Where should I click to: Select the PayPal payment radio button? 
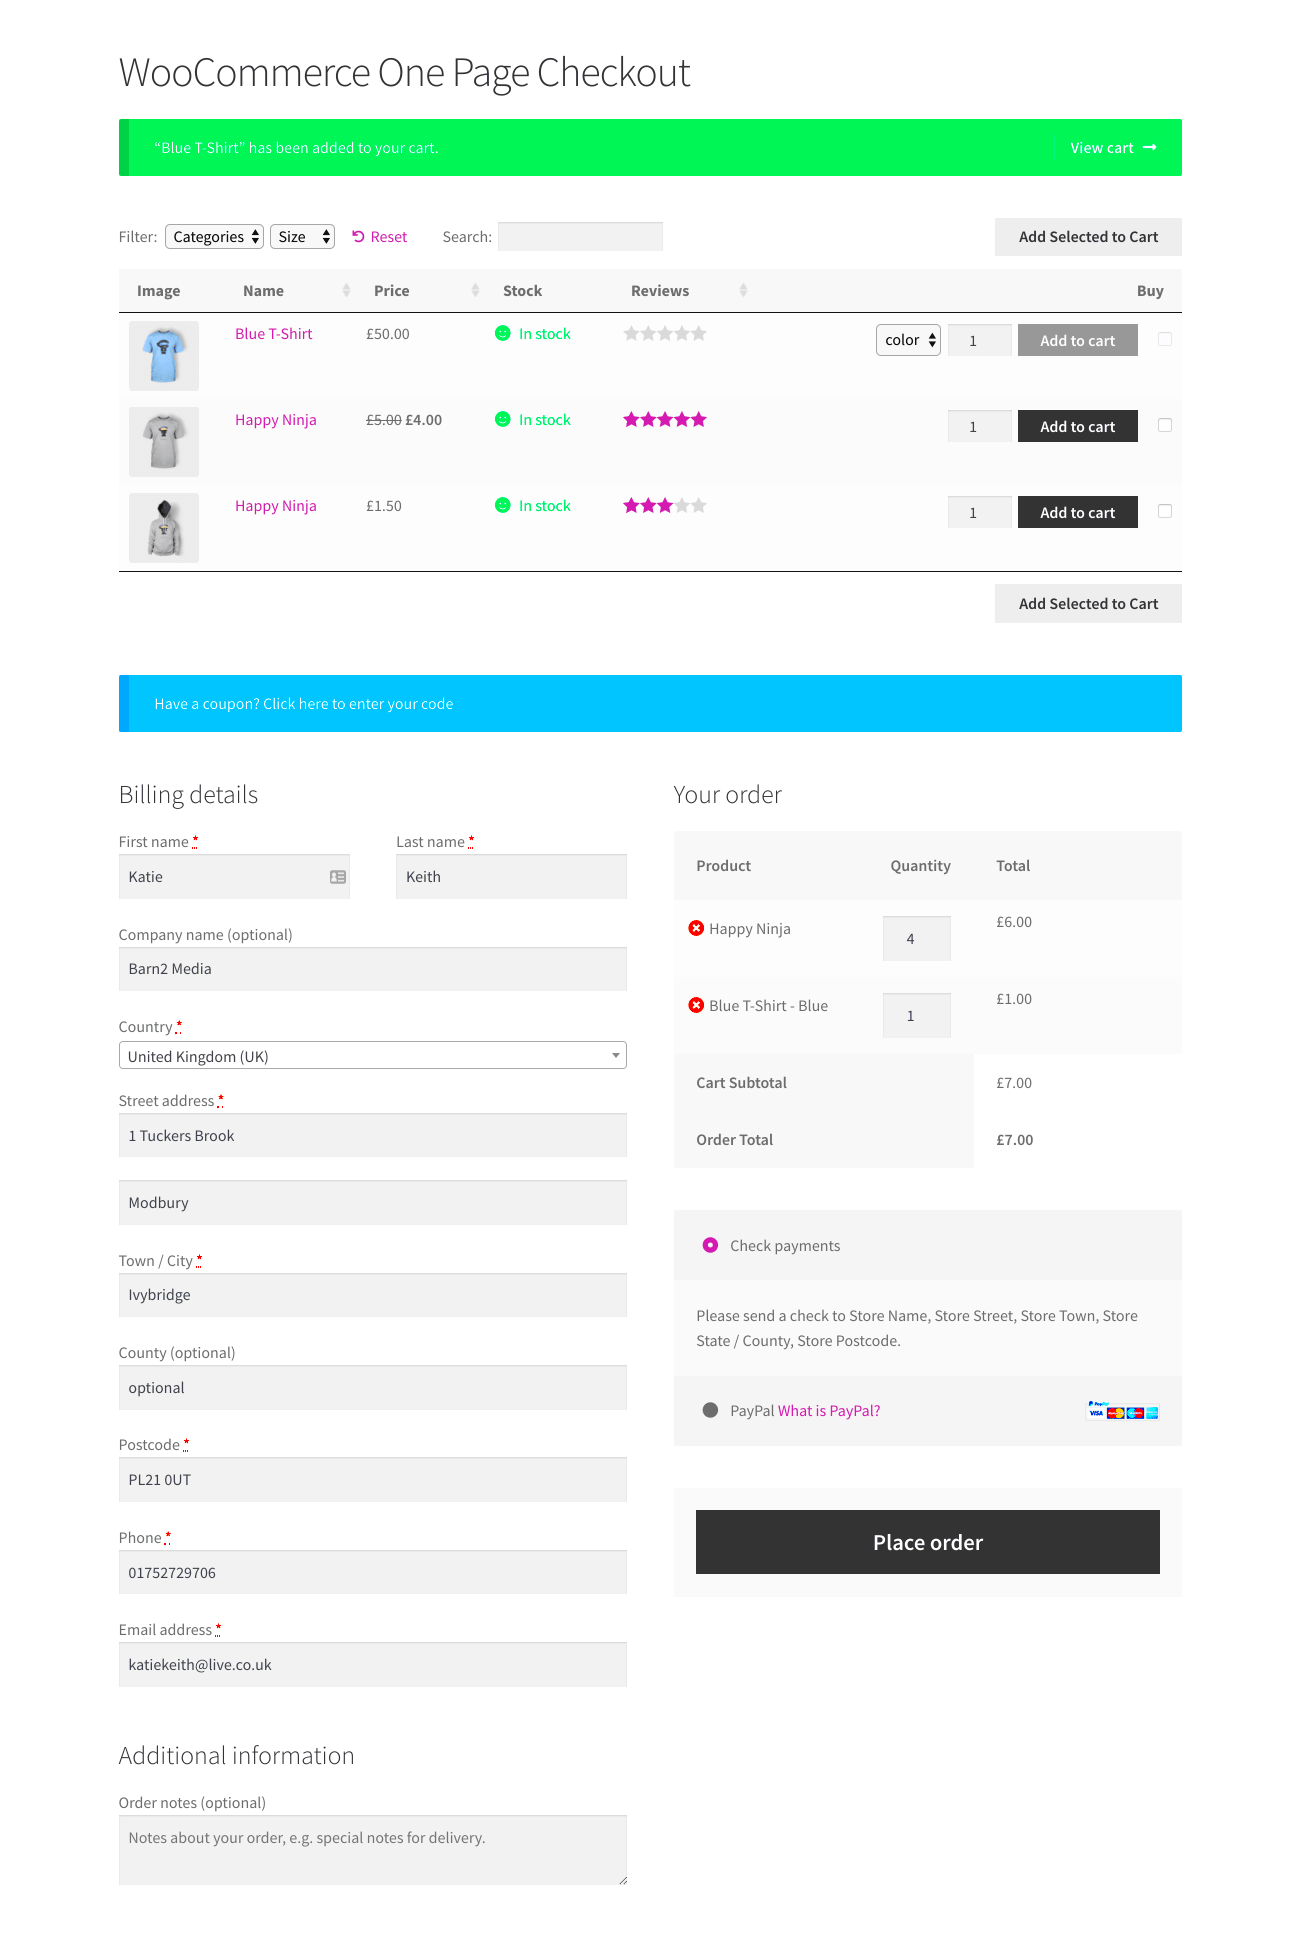[x=710, y=1410]
